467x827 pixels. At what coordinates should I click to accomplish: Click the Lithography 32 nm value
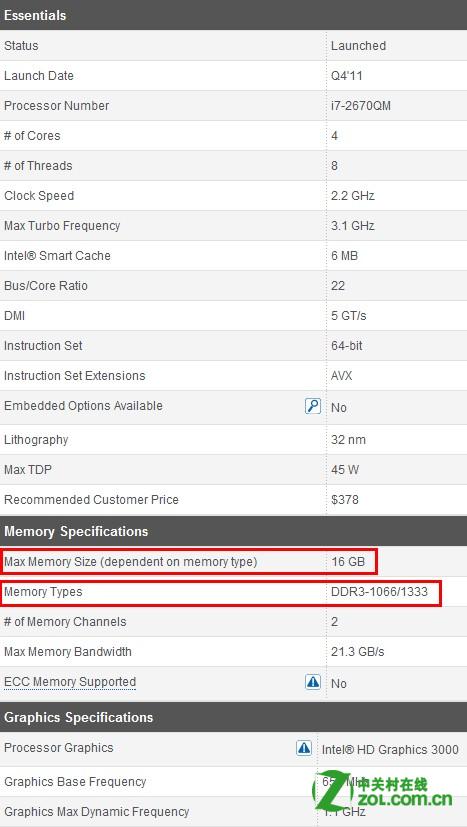coord(348,440)
